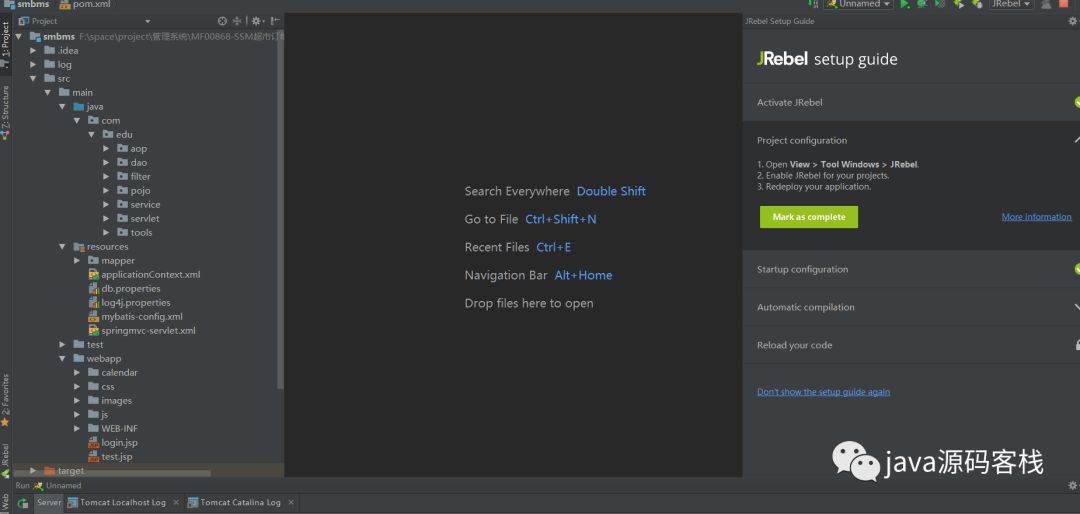Screen dimensions: 1080x514
Task: Click the smbms breadcrumb in navigation bar
Action: click(28, 4)
